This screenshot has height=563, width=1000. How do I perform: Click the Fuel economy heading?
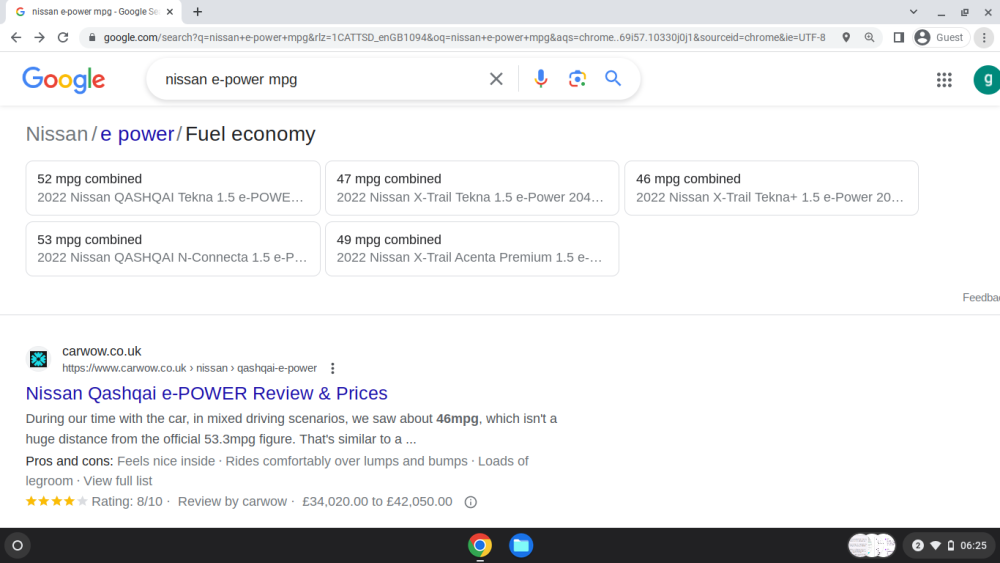(250, 134)
